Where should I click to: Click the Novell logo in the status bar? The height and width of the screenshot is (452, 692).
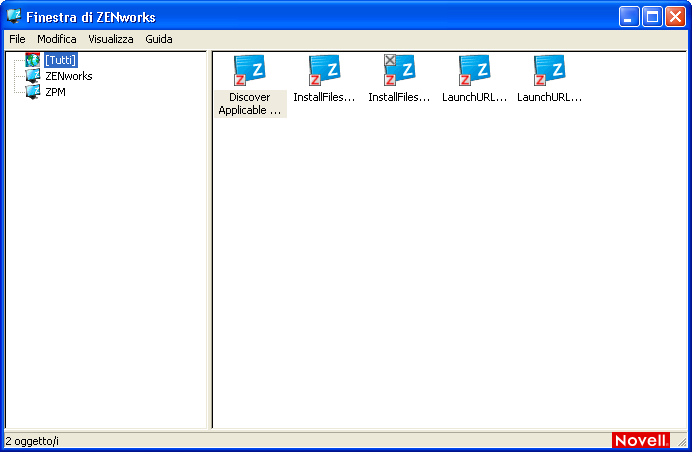[641, 440]
